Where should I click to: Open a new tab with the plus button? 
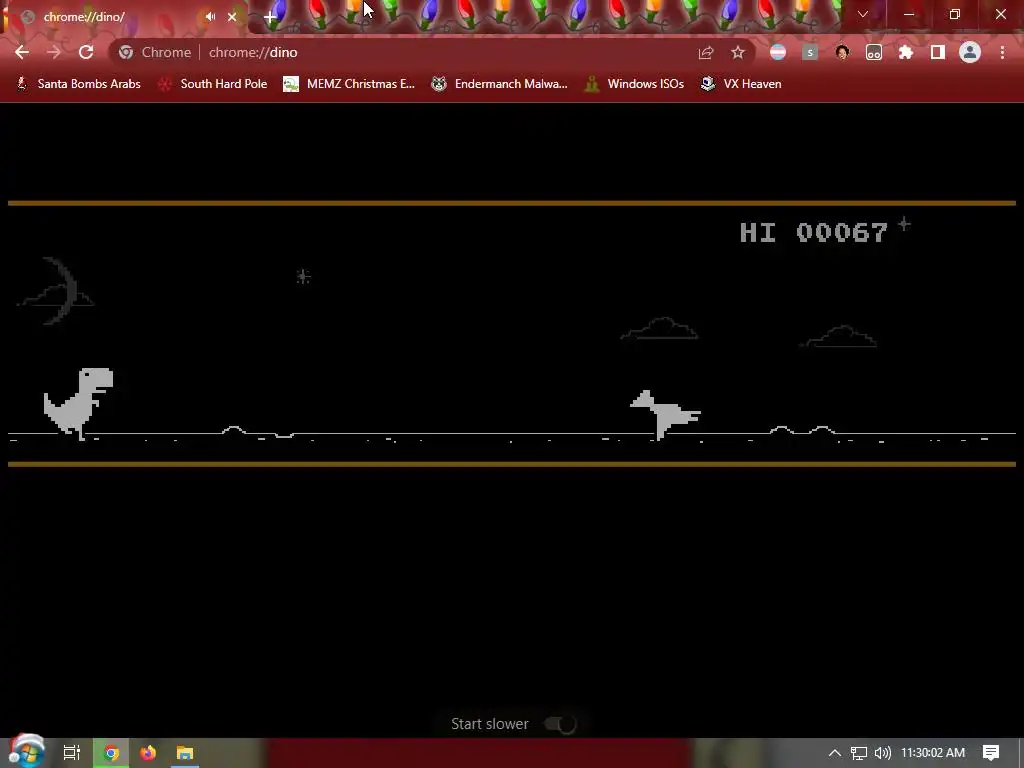(270, 17)
